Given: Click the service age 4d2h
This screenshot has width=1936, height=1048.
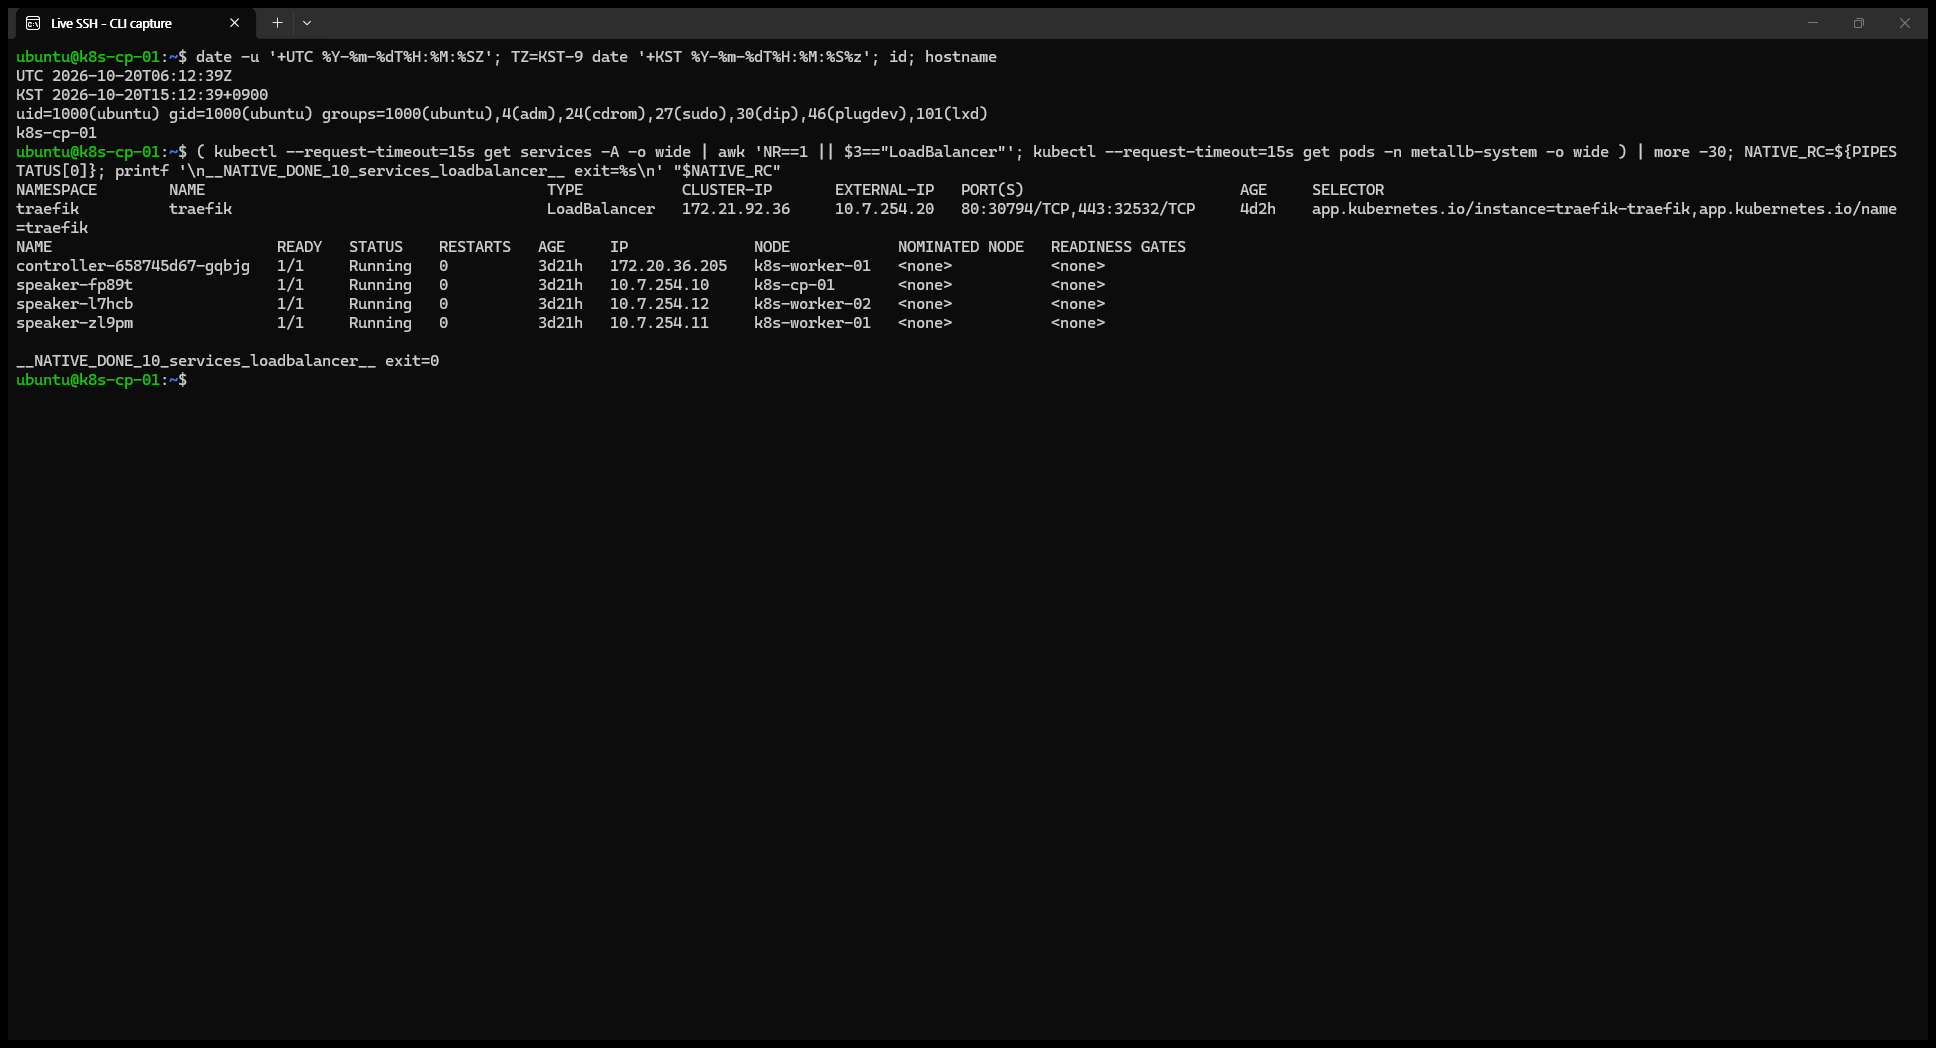Looking at the screenshot, I should click(x=1258, y=209).
